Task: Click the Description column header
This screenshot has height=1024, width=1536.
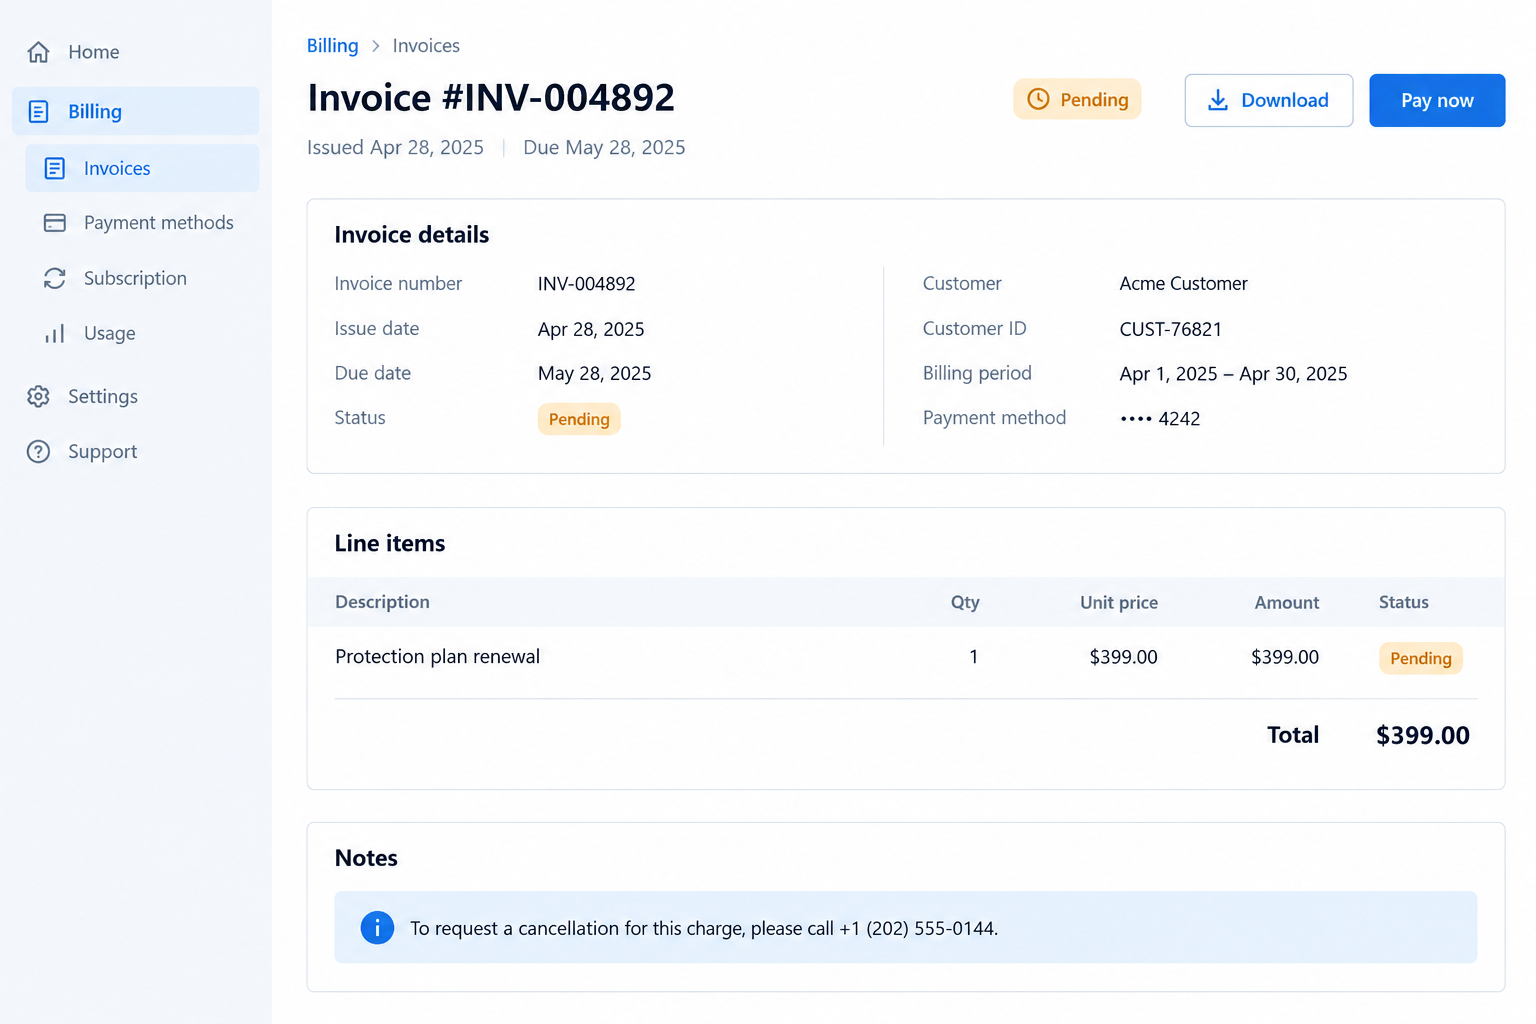Action: click(x=382, y=602)
